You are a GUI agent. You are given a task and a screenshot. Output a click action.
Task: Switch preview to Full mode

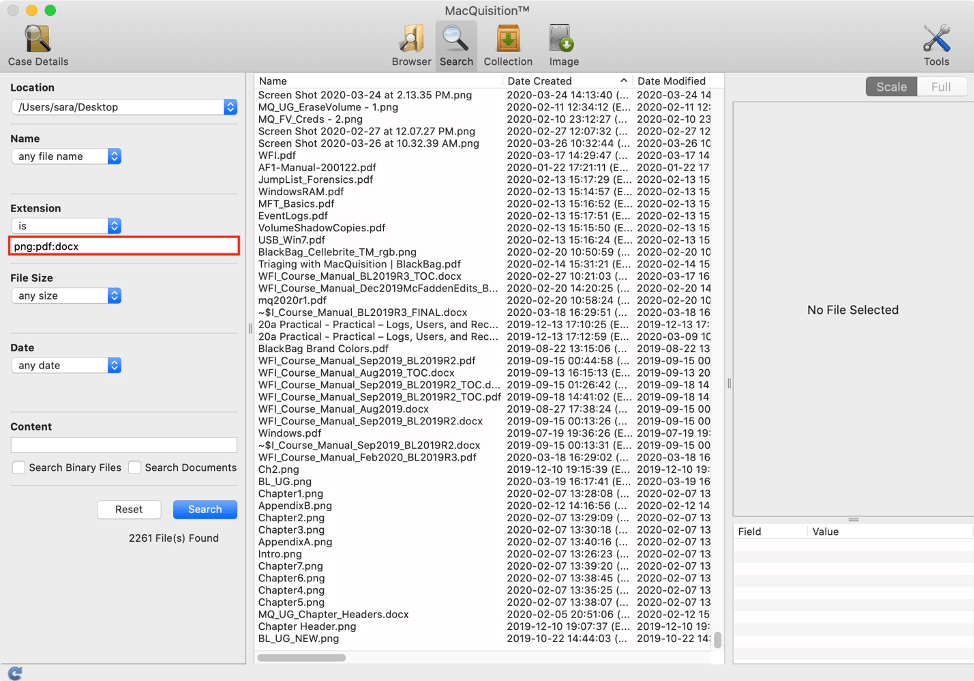[x=941, y=87]
